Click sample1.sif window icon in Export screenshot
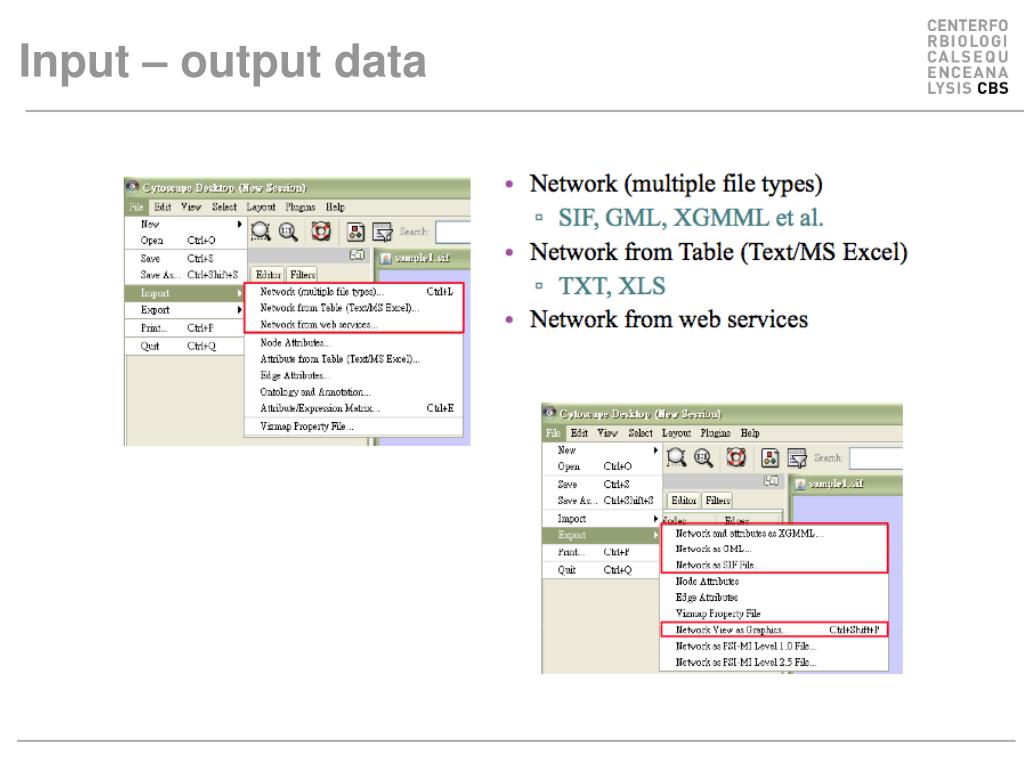 (801, 485)
